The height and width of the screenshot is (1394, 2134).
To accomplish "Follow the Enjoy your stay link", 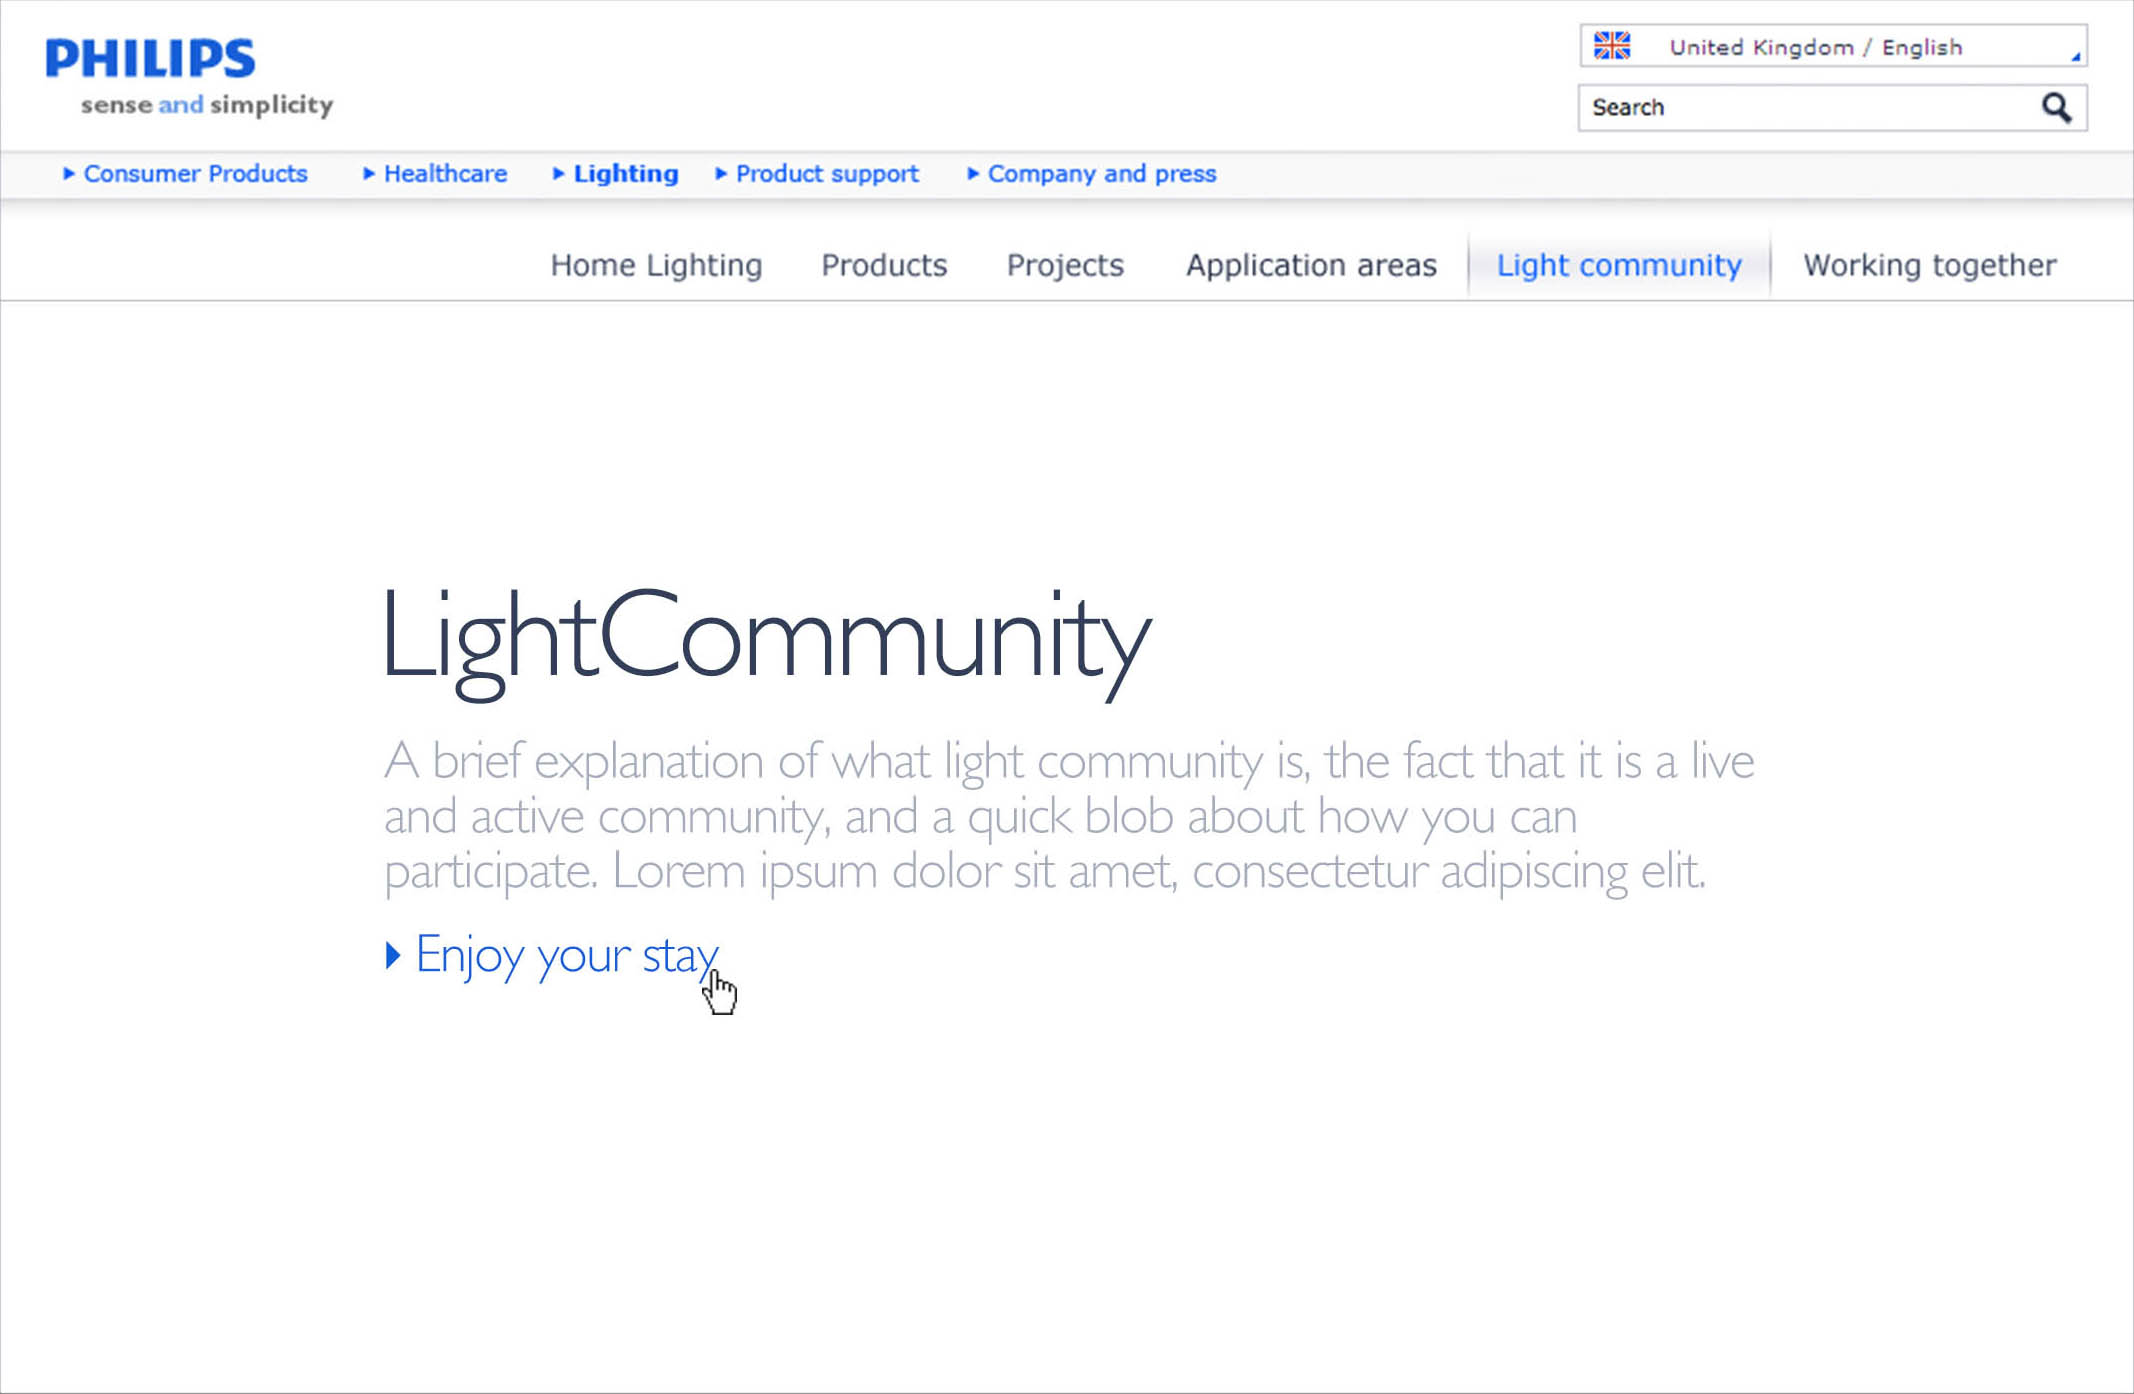I will coord(566,955).
